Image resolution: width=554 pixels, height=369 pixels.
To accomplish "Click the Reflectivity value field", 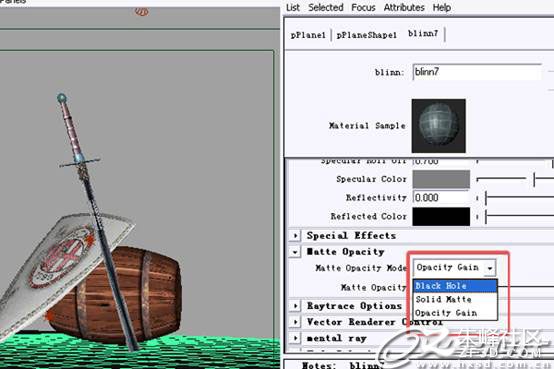I will pos(441,198).
